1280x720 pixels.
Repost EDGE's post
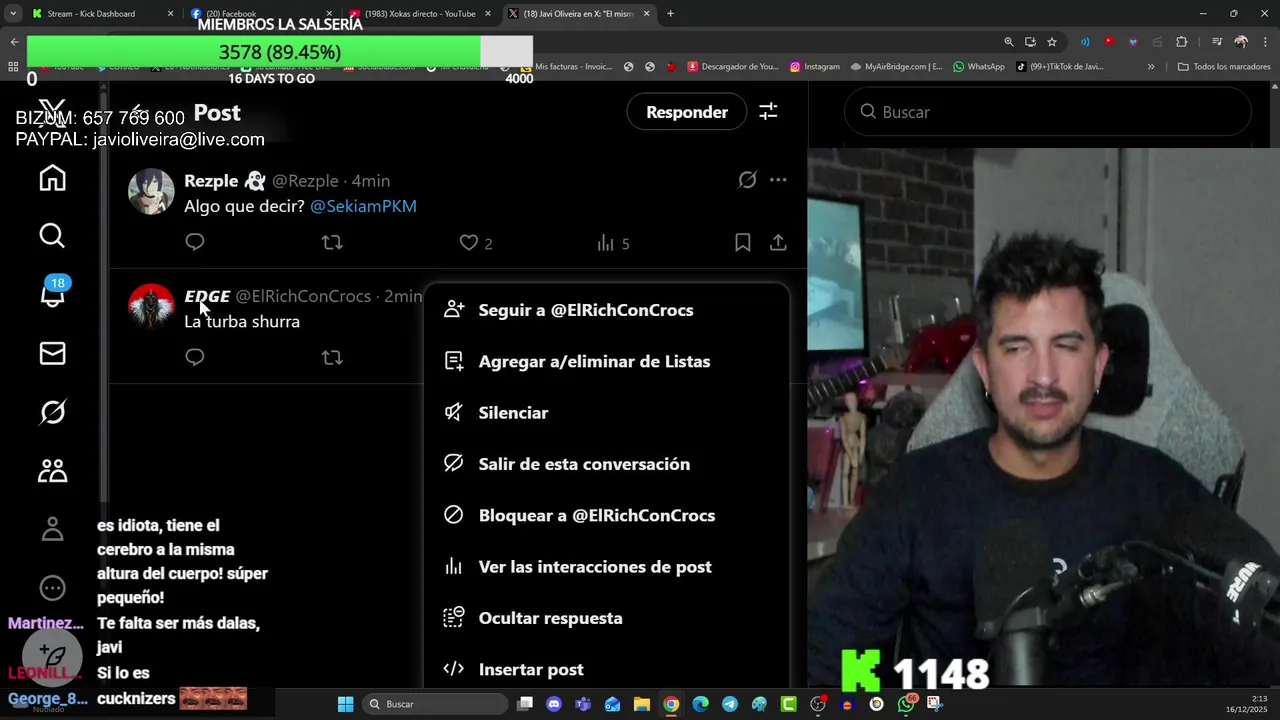332,357
